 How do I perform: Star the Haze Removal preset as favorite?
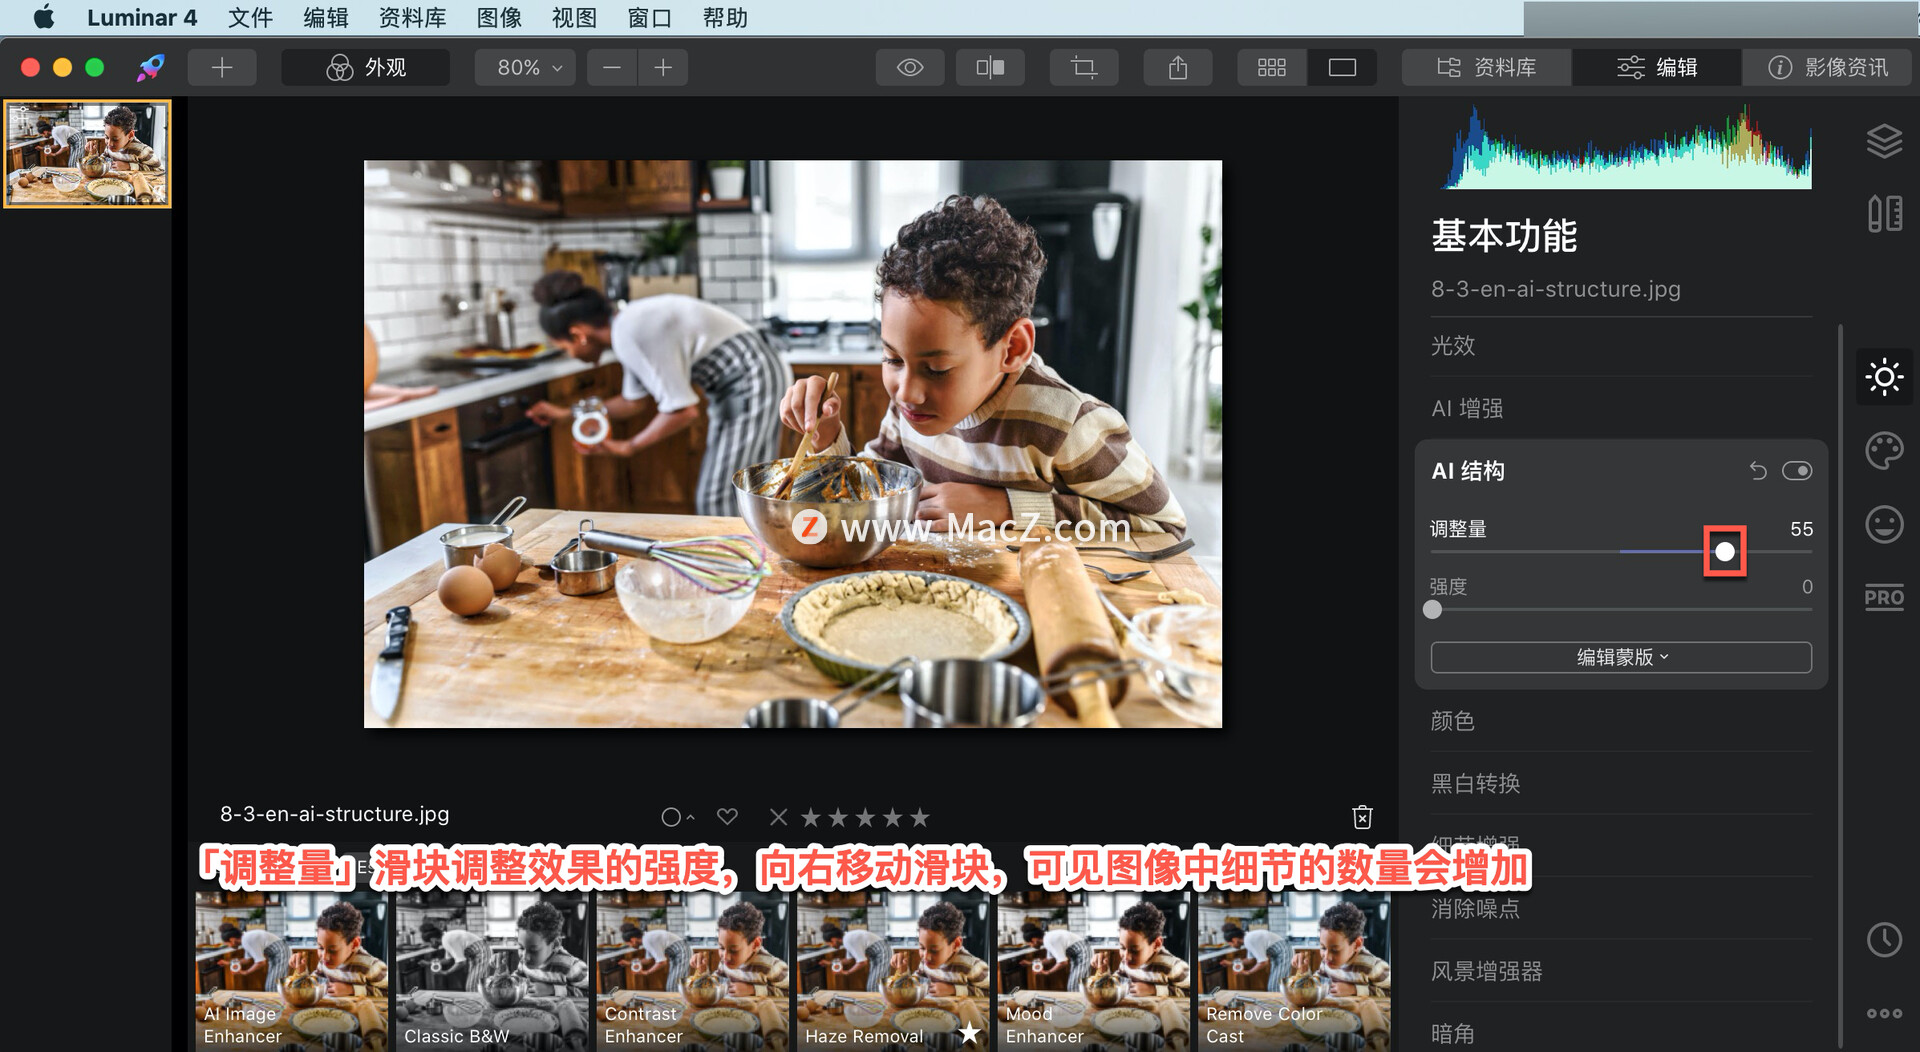tap(968, 1036)
